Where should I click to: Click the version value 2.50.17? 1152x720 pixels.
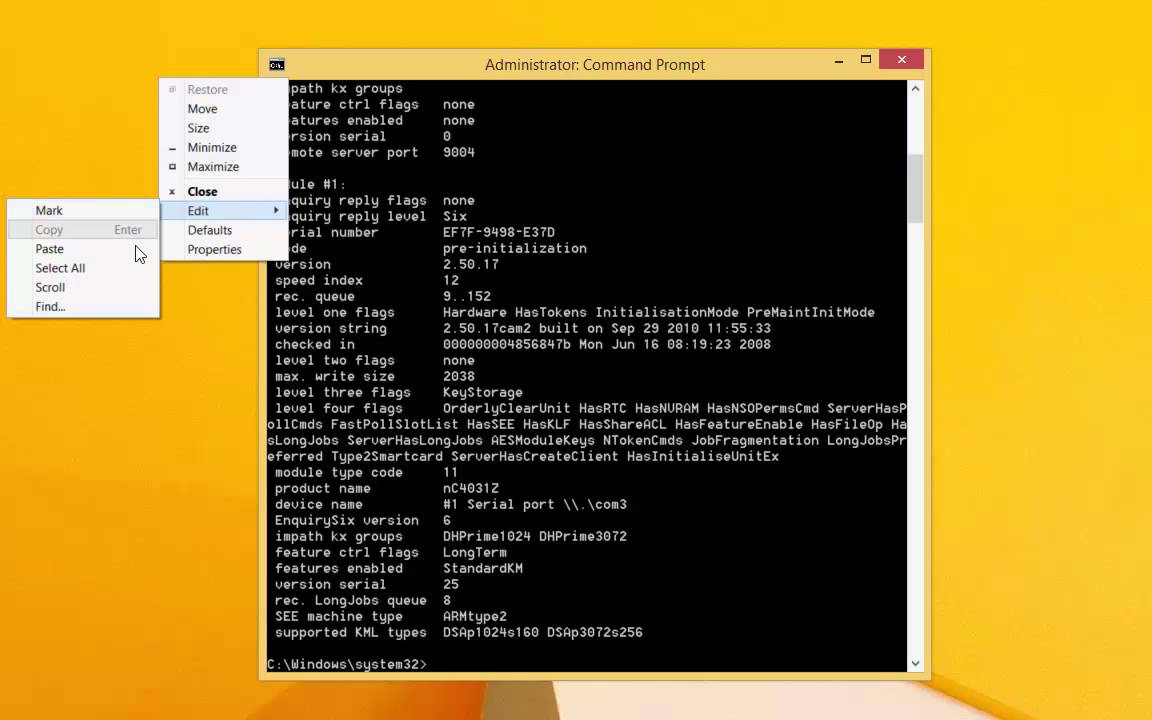pyautogui.click(x=471, y=264)
